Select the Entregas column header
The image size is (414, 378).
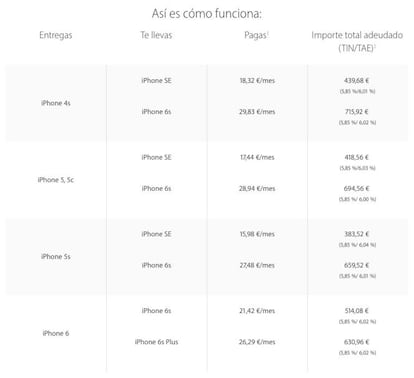point(56,35)
